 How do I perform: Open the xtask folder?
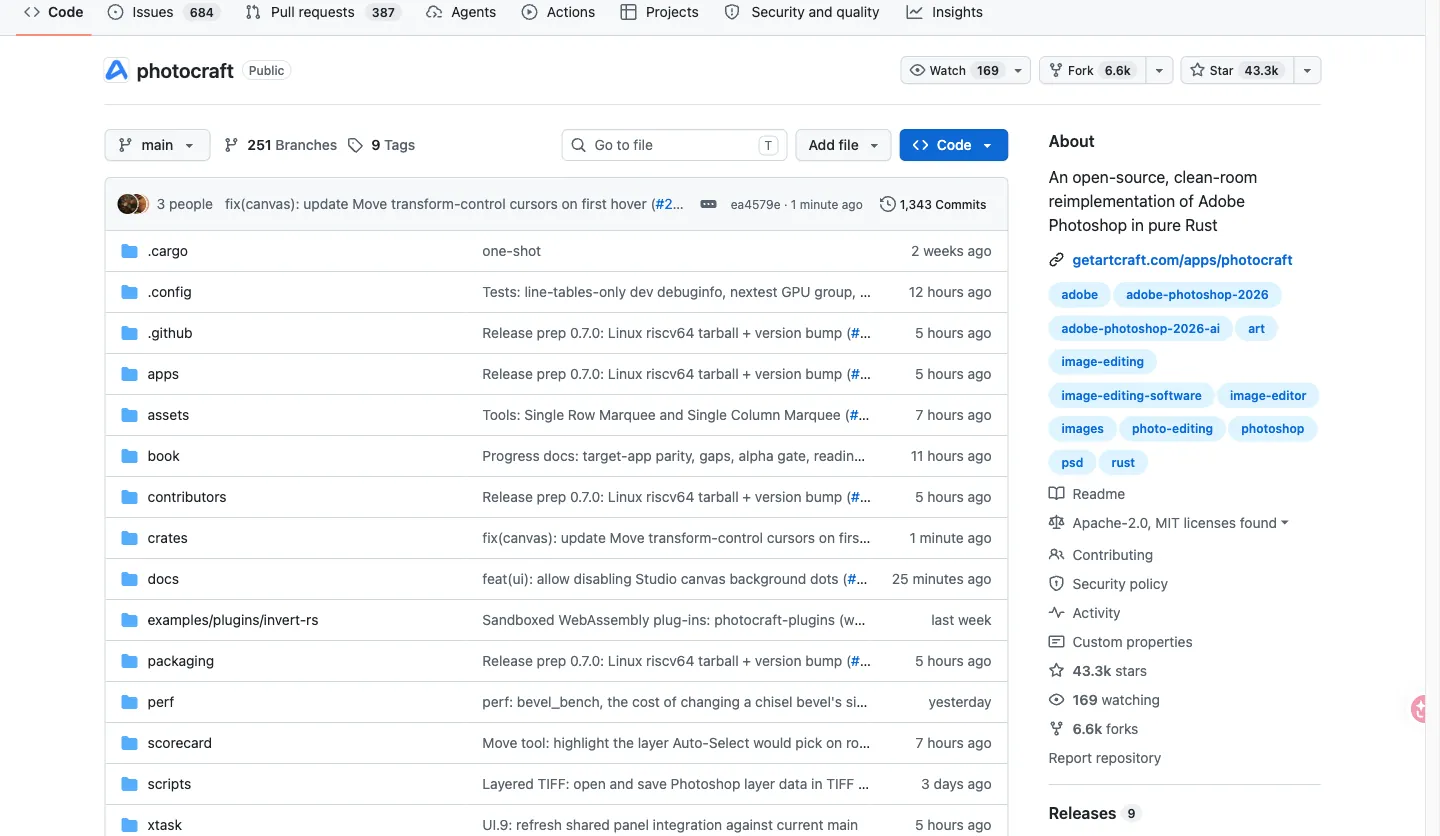[164, 825]
